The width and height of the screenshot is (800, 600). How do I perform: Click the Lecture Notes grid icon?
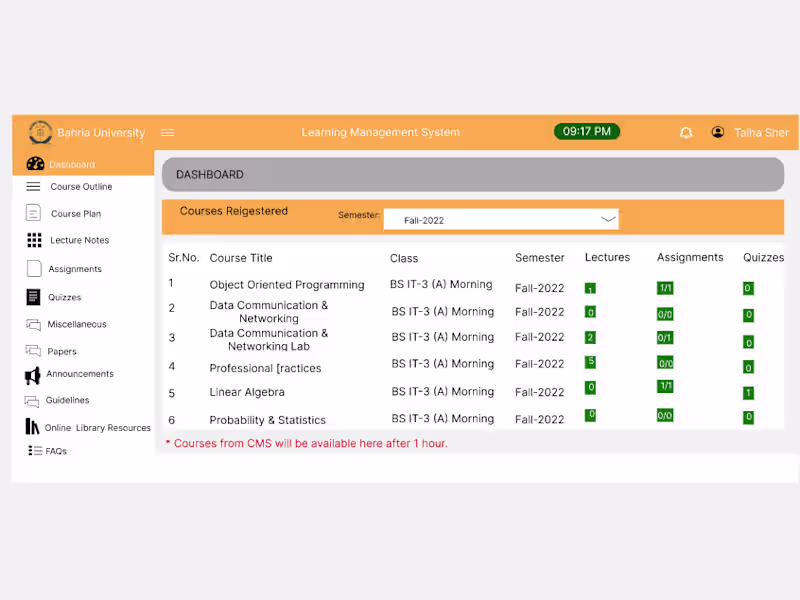click(34, 240)
